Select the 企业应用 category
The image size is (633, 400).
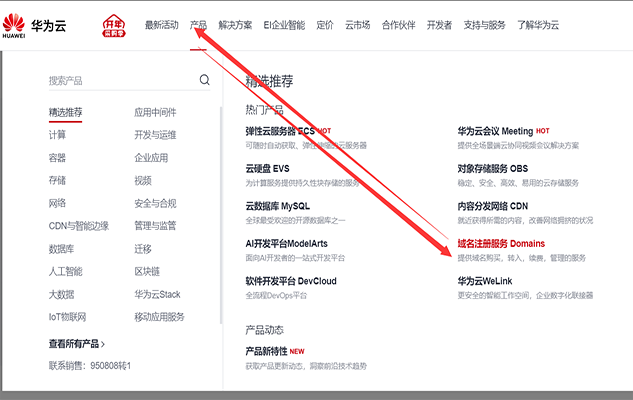(151, 158)
